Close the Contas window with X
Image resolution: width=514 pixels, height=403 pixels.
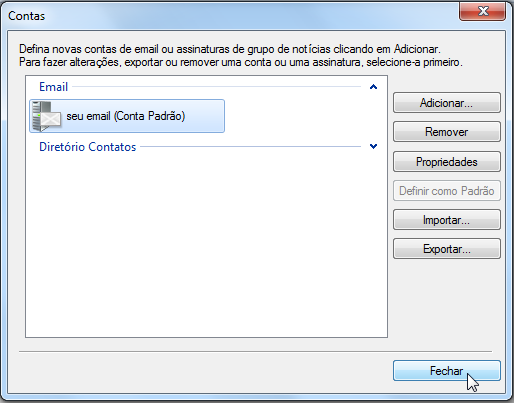482,11
